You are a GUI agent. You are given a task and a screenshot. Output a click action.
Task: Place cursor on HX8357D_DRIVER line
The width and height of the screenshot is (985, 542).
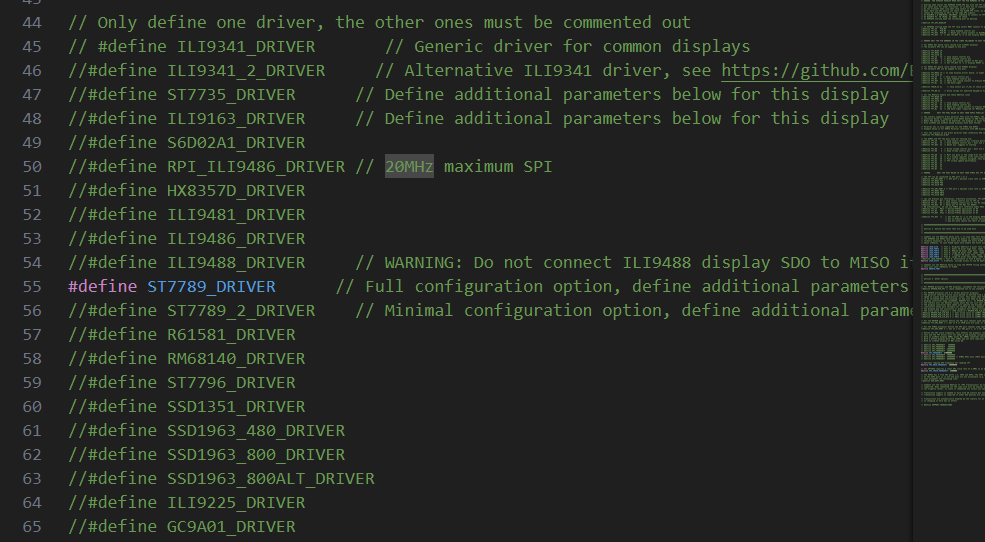coord(236,190)
